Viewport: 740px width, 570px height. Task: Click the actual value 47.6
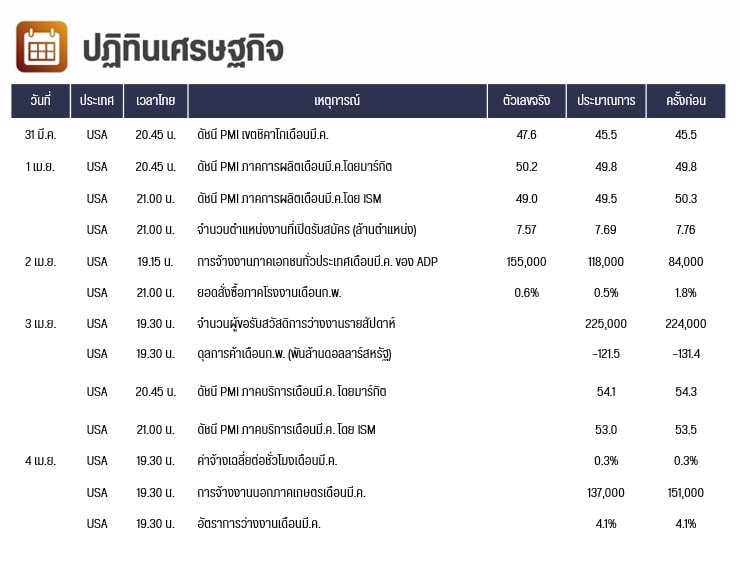526,135
